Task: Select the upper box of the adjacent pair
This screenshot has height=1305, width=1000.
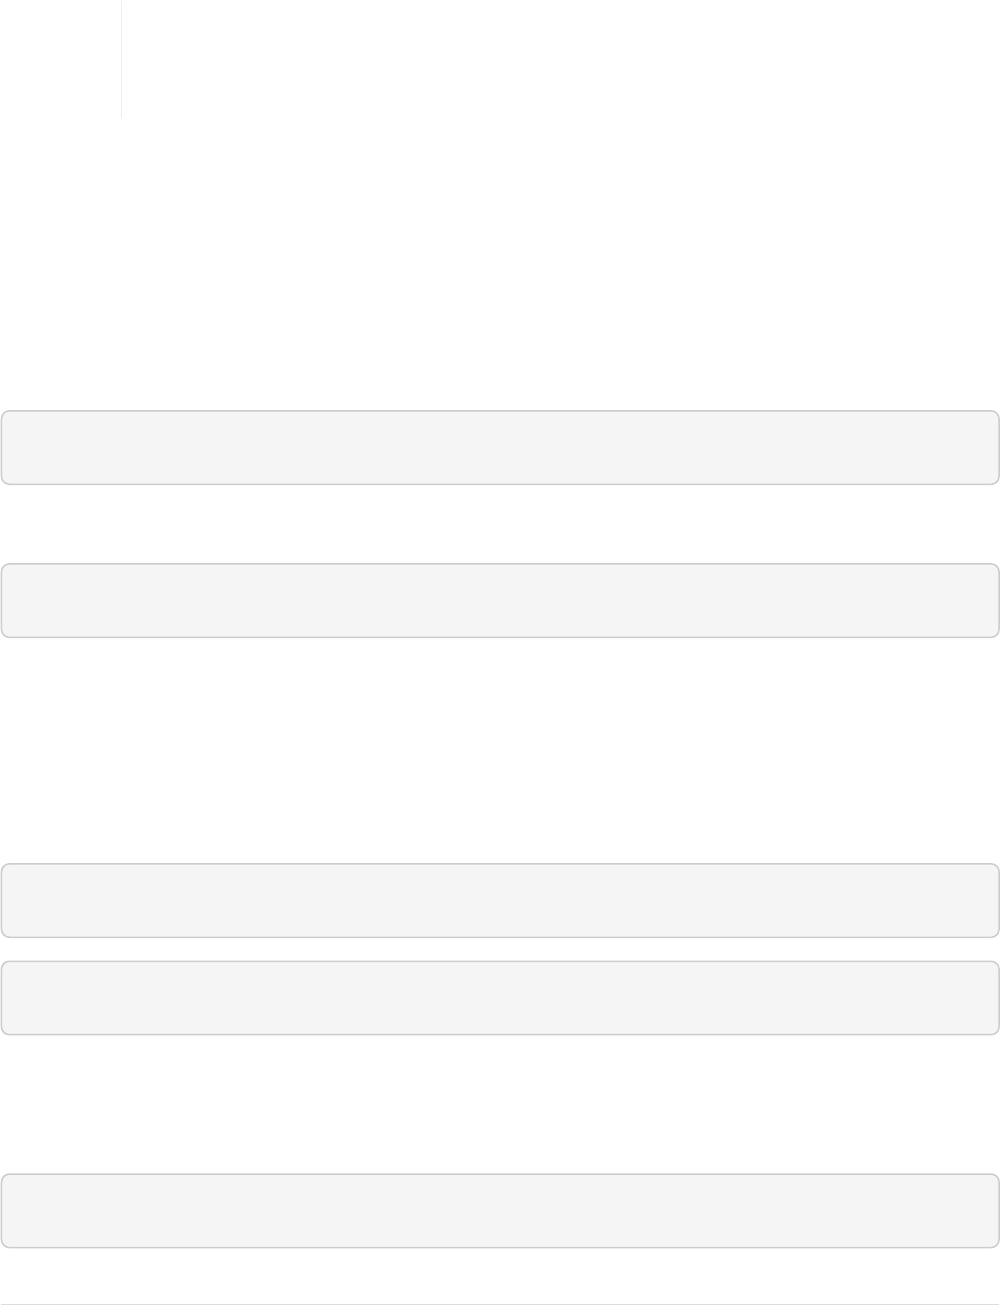Action: tap(500, 900)
